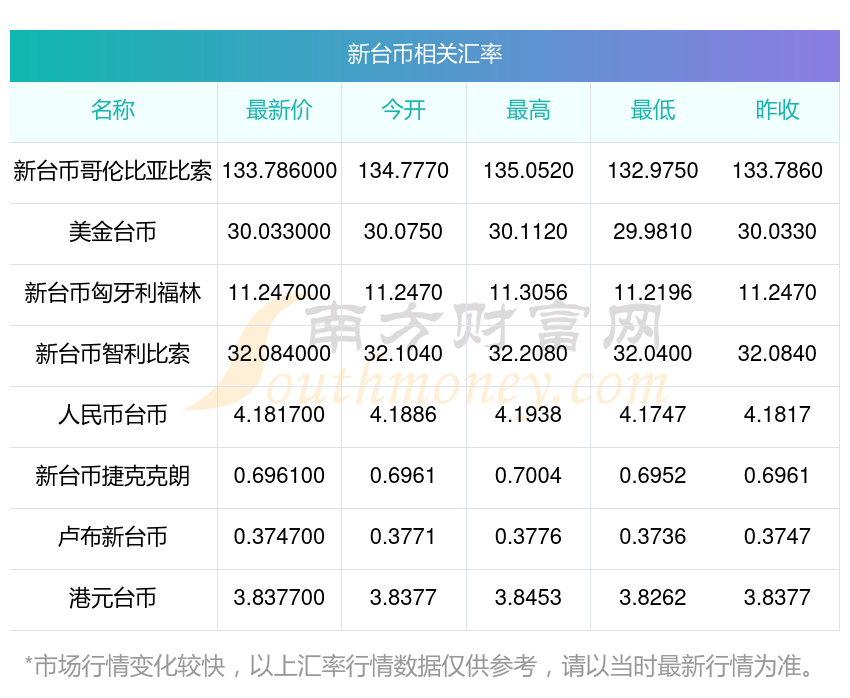Viewport: 850px width, 698px height.
Task: Click value 32.1040
Action: pyautogui.click(x=403, y=354)
